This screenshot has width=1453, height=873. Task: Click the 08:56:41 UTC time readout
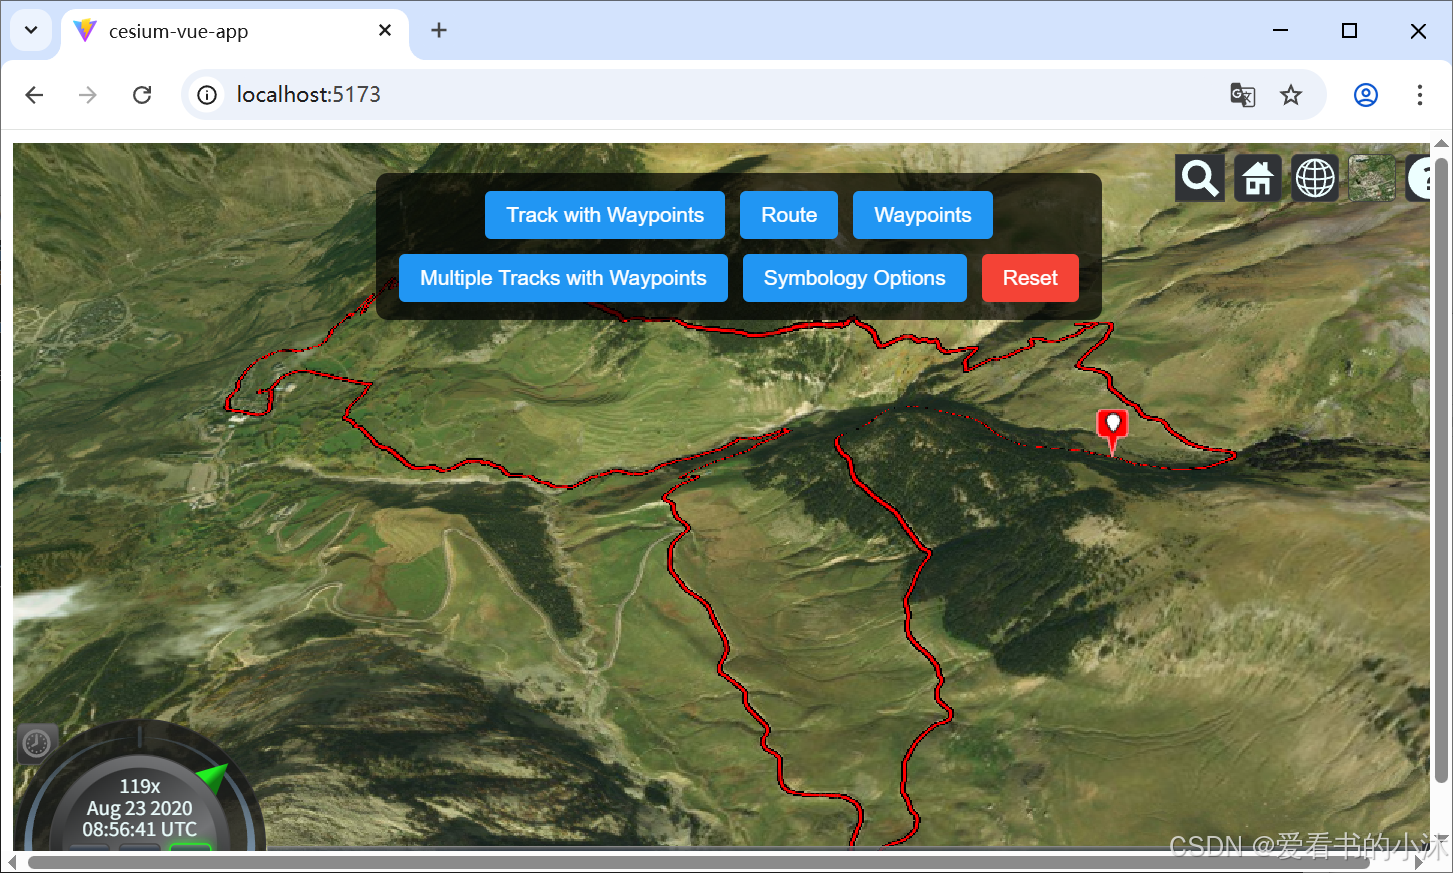tap(140, 829)
